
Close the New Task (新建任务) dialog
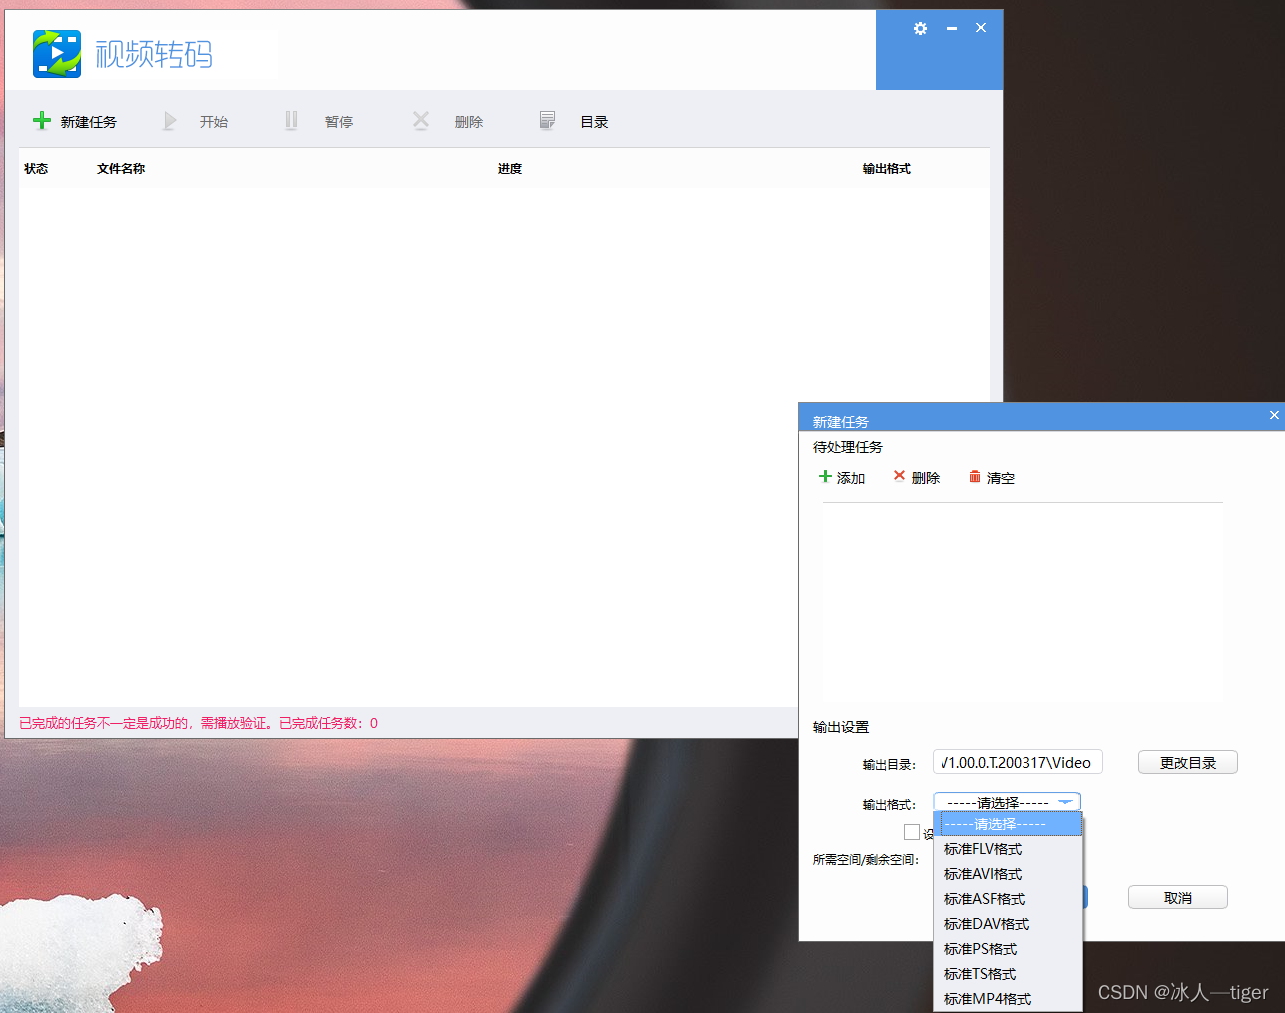1274,415
